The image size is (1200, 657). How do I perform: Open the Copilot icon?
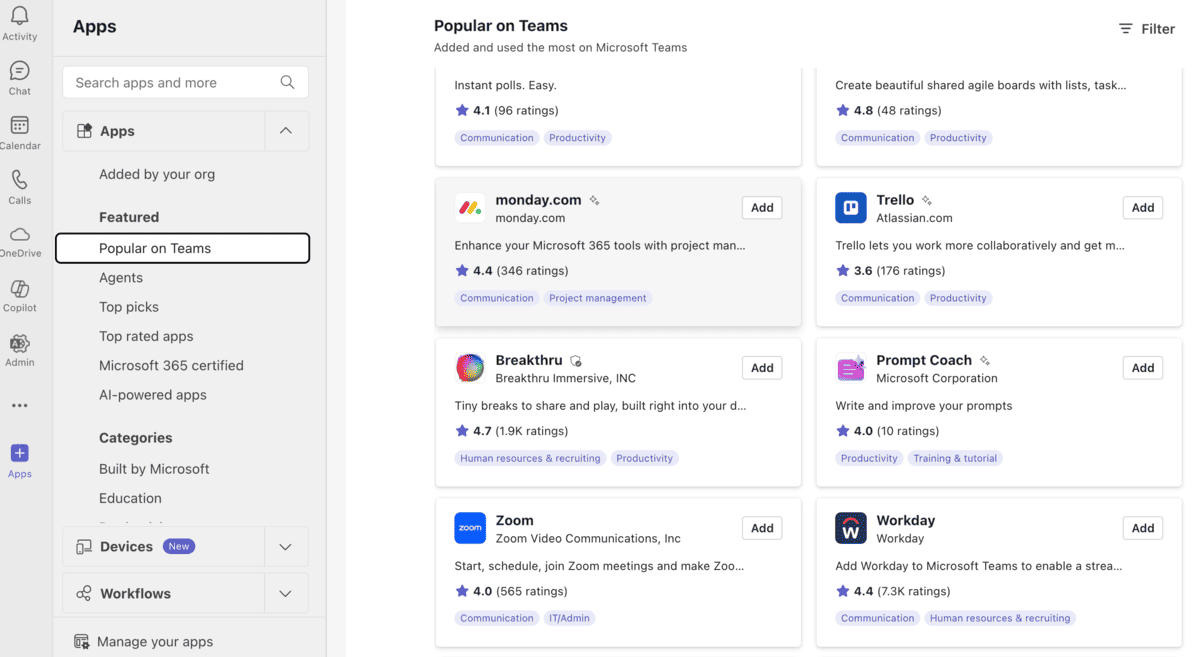point(19,288)
